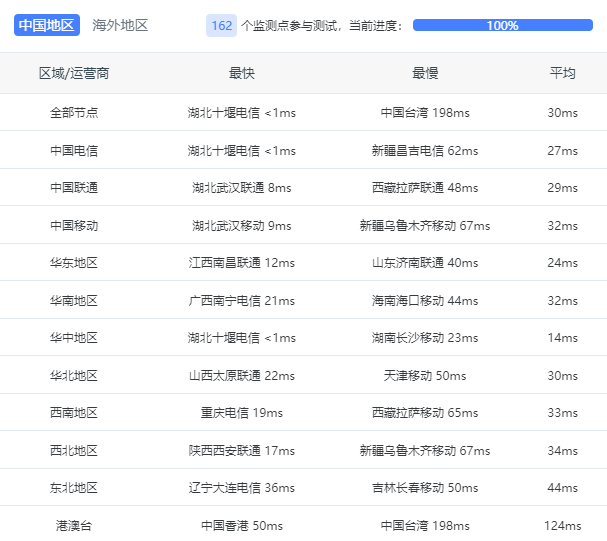Select the 中国地区 tab
This screenshot has width=607, height=541.
pos(47,25)
